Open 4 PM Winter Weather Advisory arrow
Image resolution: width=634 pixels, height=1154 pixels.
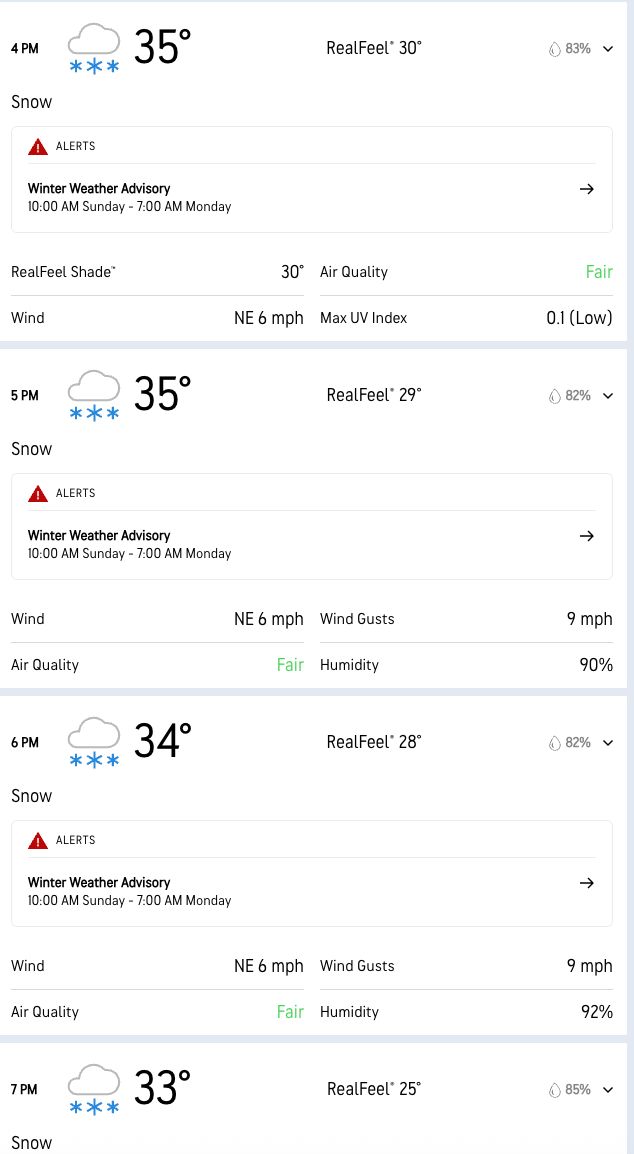click(x=587, y=189)
